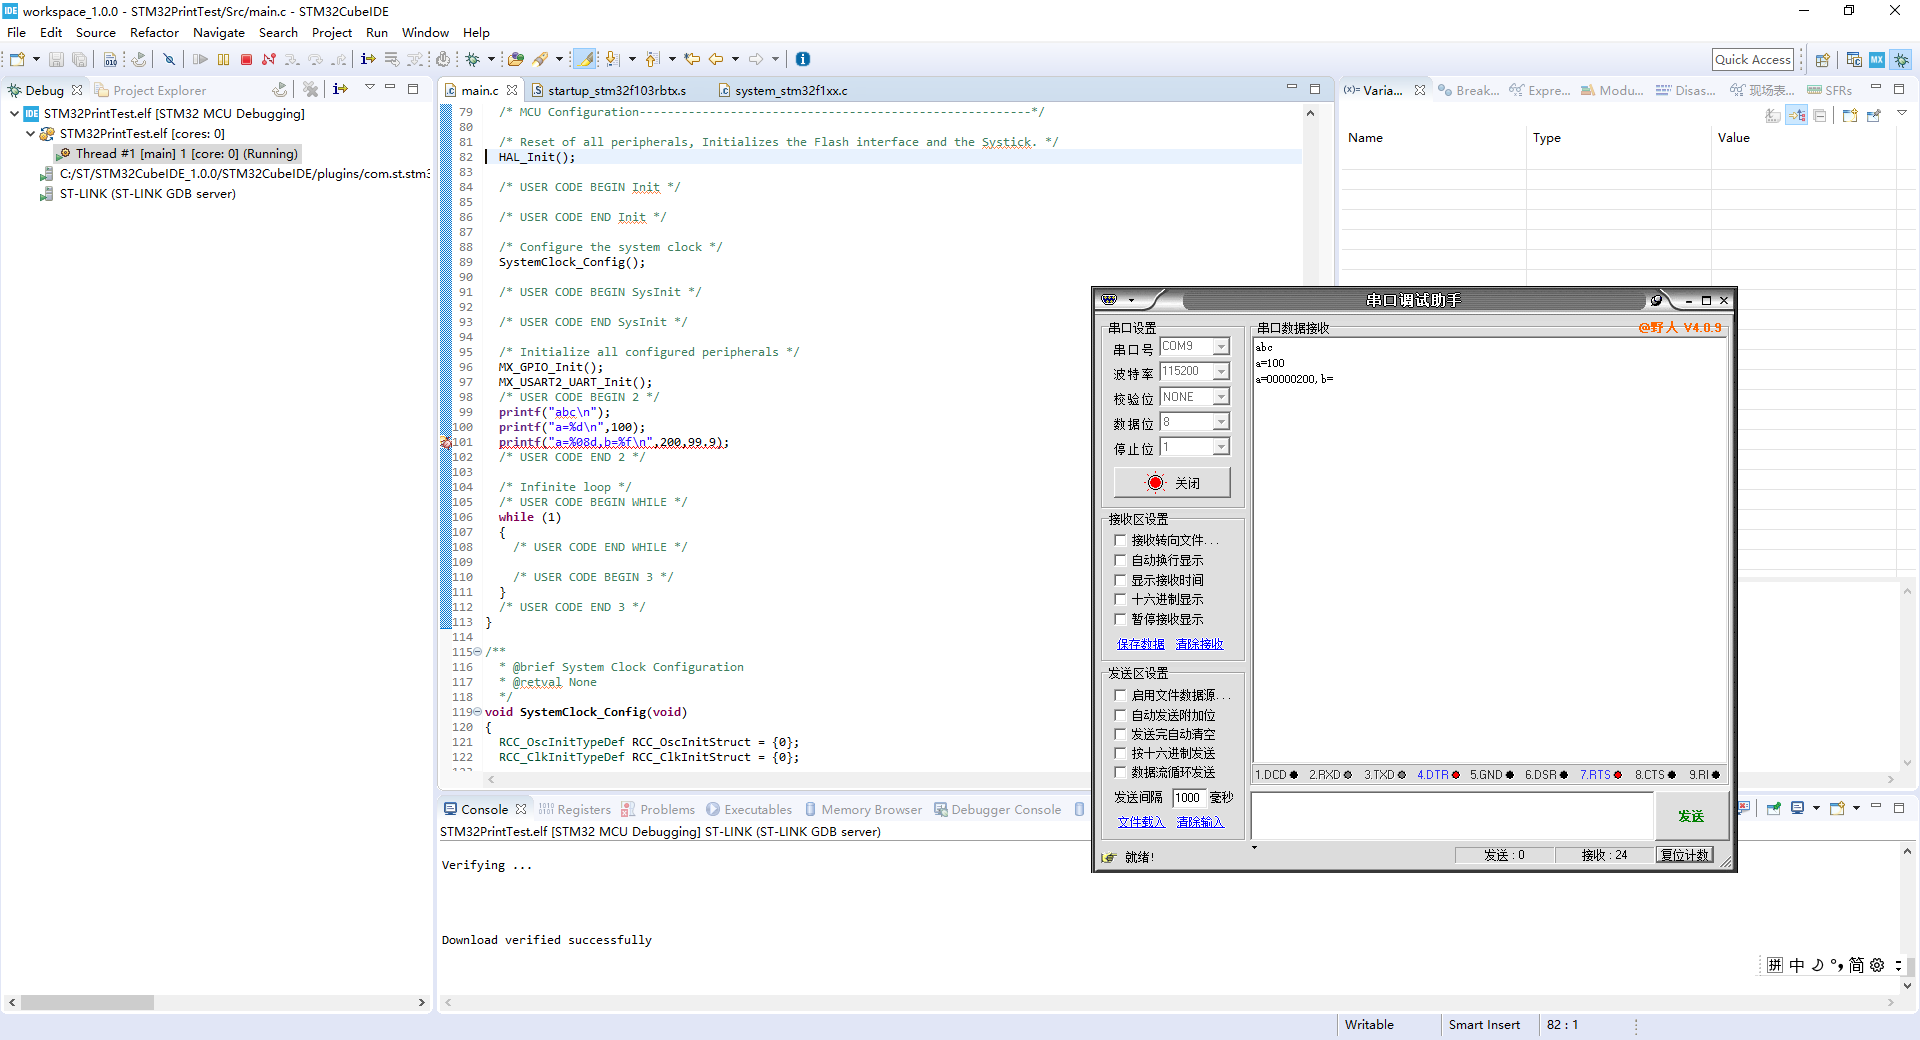Toggle the 显示接收时间 checkbox
This screenshot has height=1040, width=1920.
click(x=1121, y=580)
